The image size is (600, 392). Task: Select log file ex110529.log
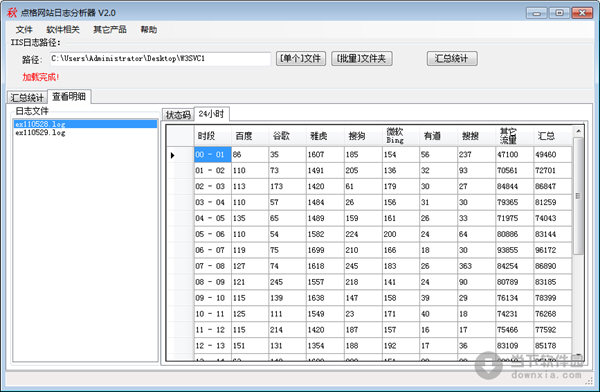[x=85, y=132]
